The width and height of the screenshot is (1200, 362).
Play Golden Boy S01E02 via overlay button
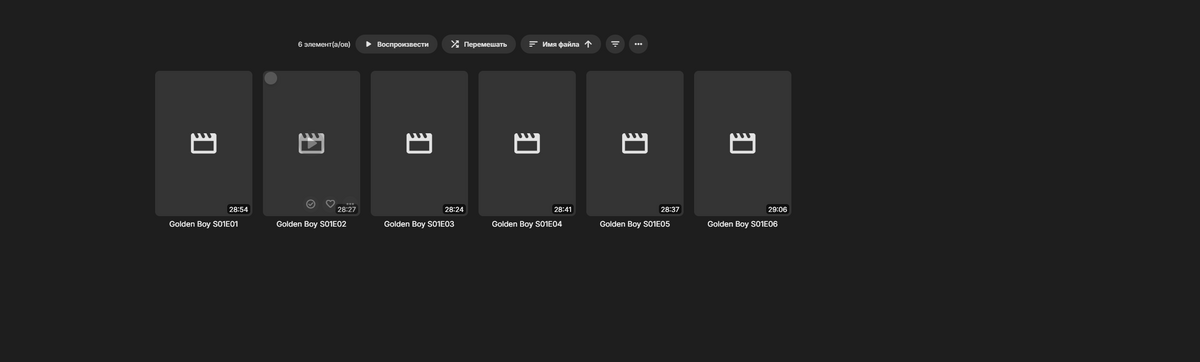(311, 143)
